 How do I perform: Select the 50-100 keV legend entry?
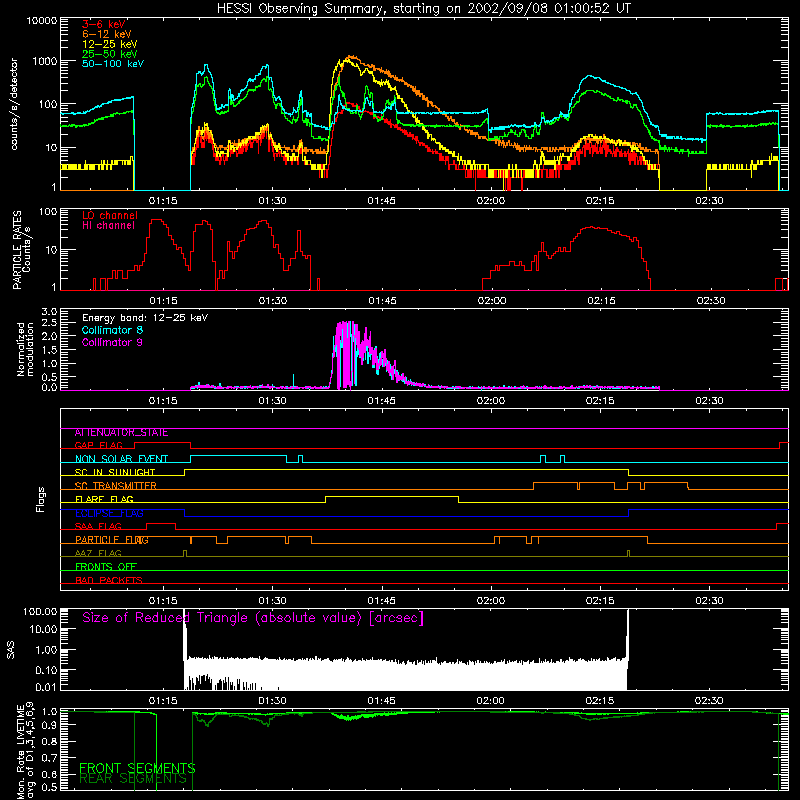113,64
